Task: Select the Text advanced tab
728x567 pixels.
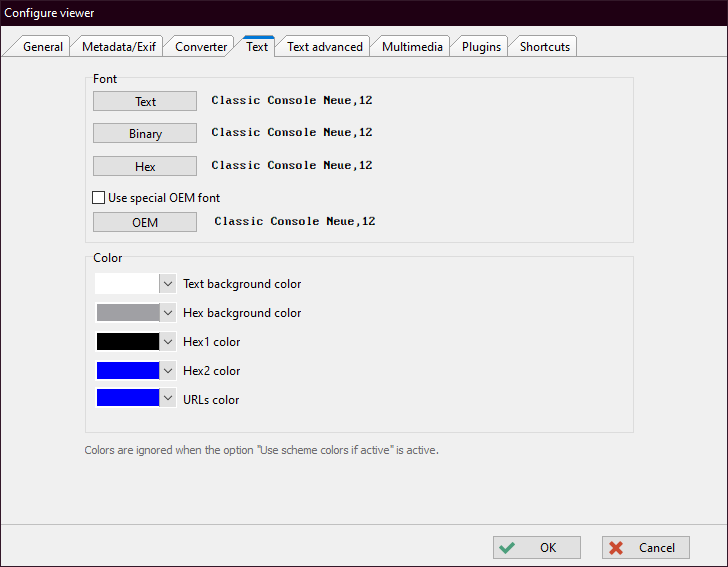Action: tap(324, 47)
